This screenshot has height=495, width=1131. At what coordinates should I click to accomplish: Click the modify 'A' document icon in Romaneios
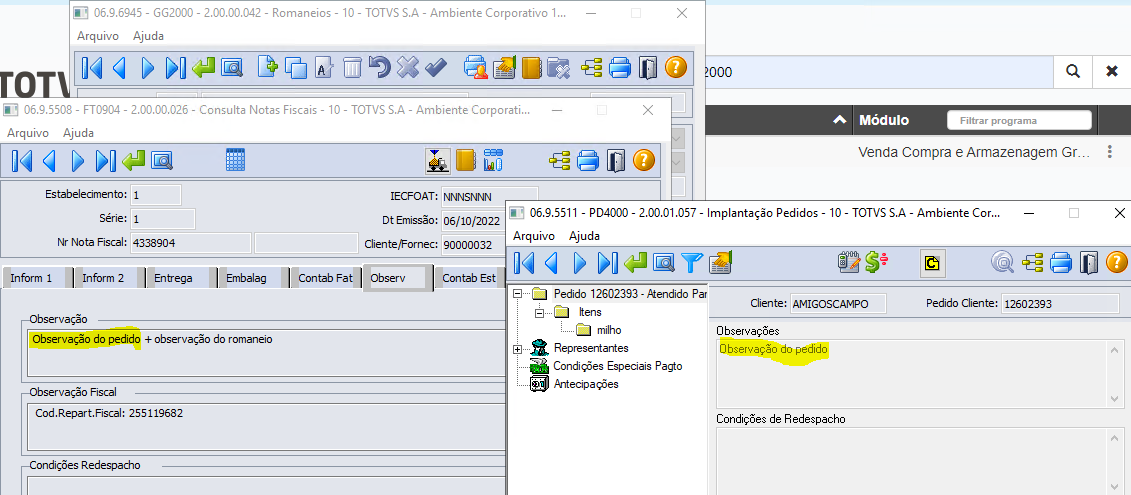[324, 68]
